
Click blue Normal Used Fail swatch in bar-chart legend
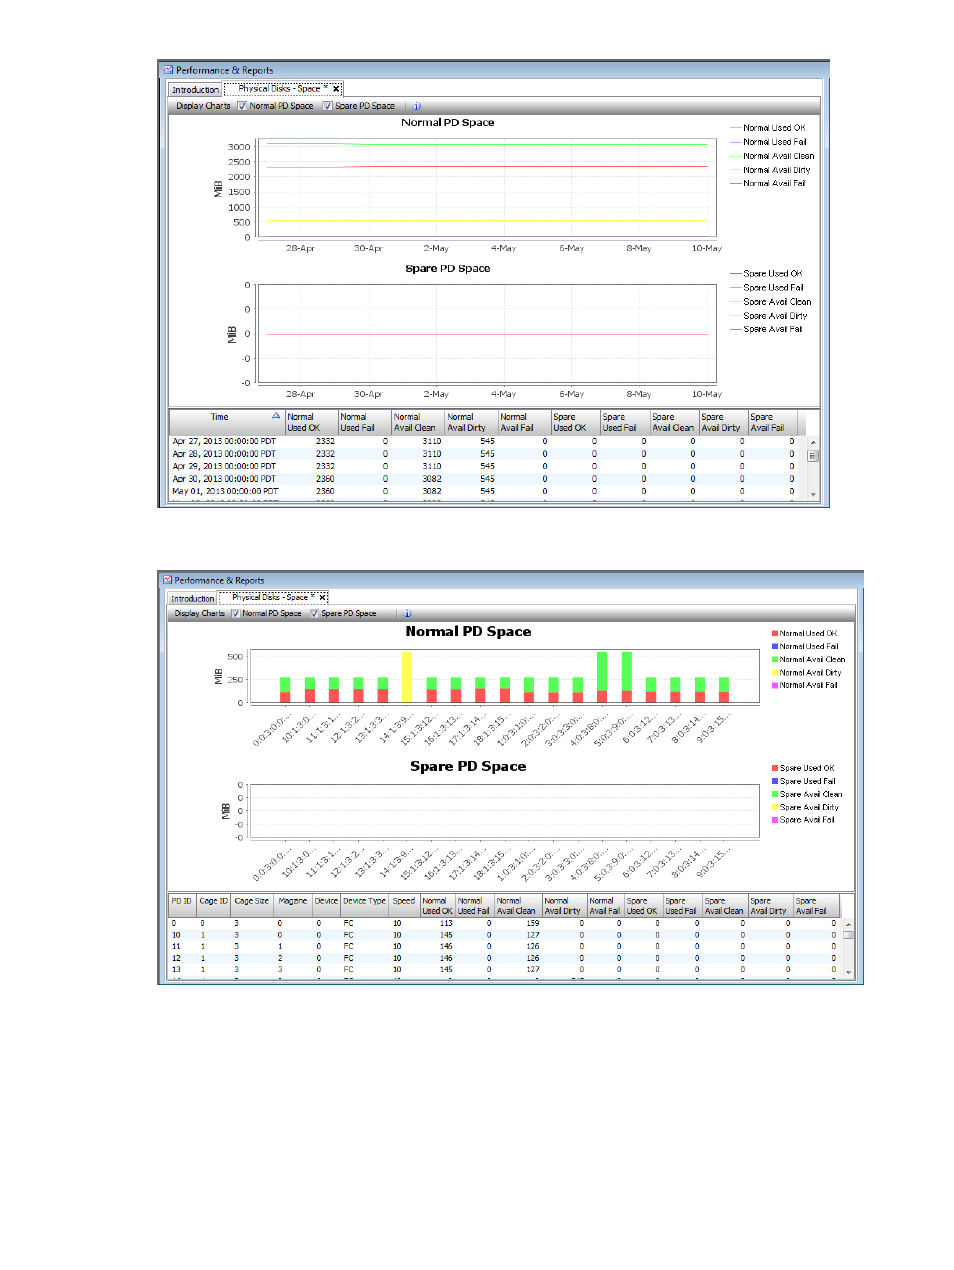click(x=775, y=647)
